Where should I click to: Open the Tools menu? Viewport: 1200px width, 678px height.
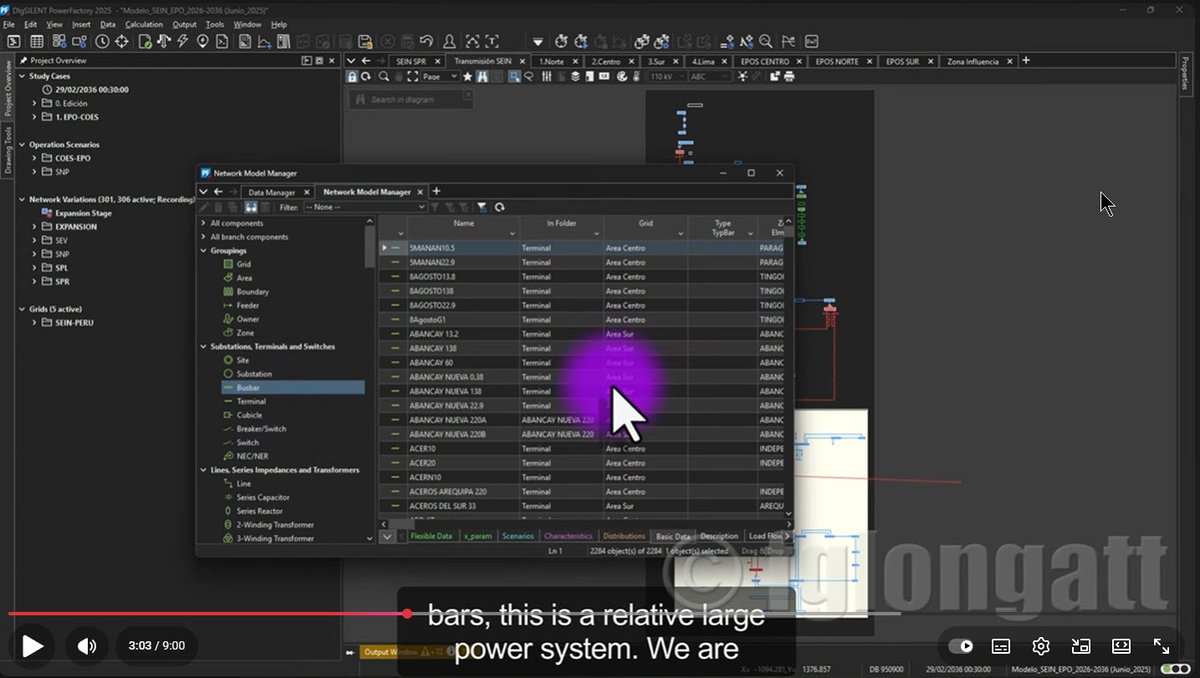(x=214, y=24)
